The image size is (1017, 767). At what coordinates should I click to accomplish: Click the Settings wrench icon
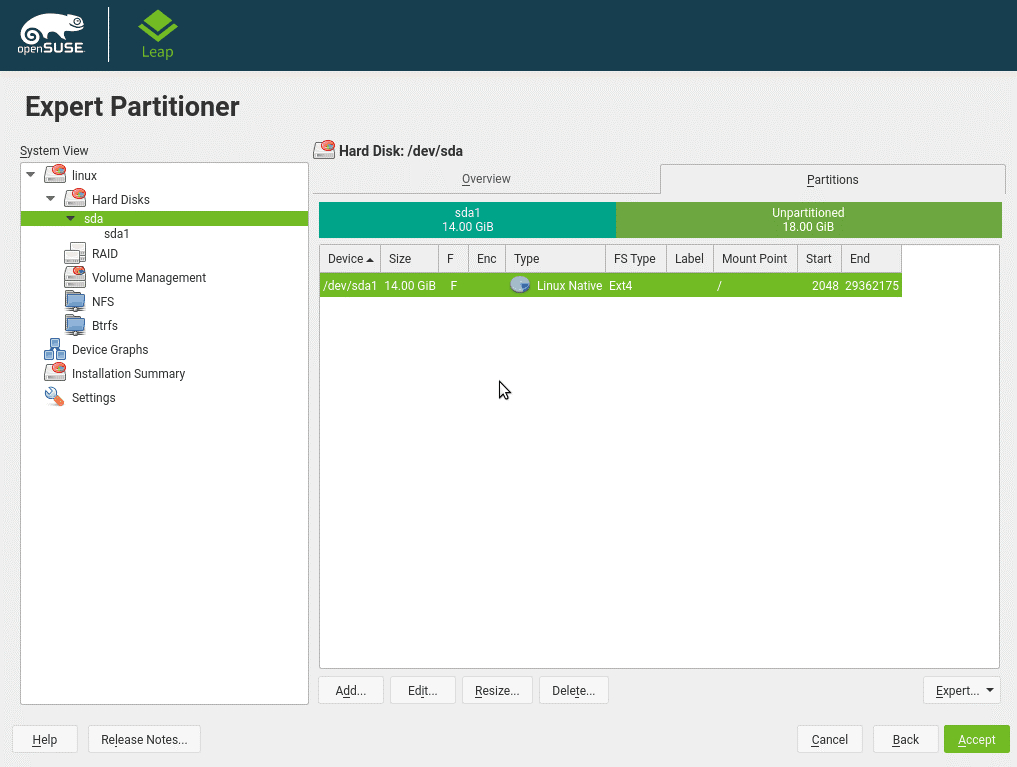(54, 397)
